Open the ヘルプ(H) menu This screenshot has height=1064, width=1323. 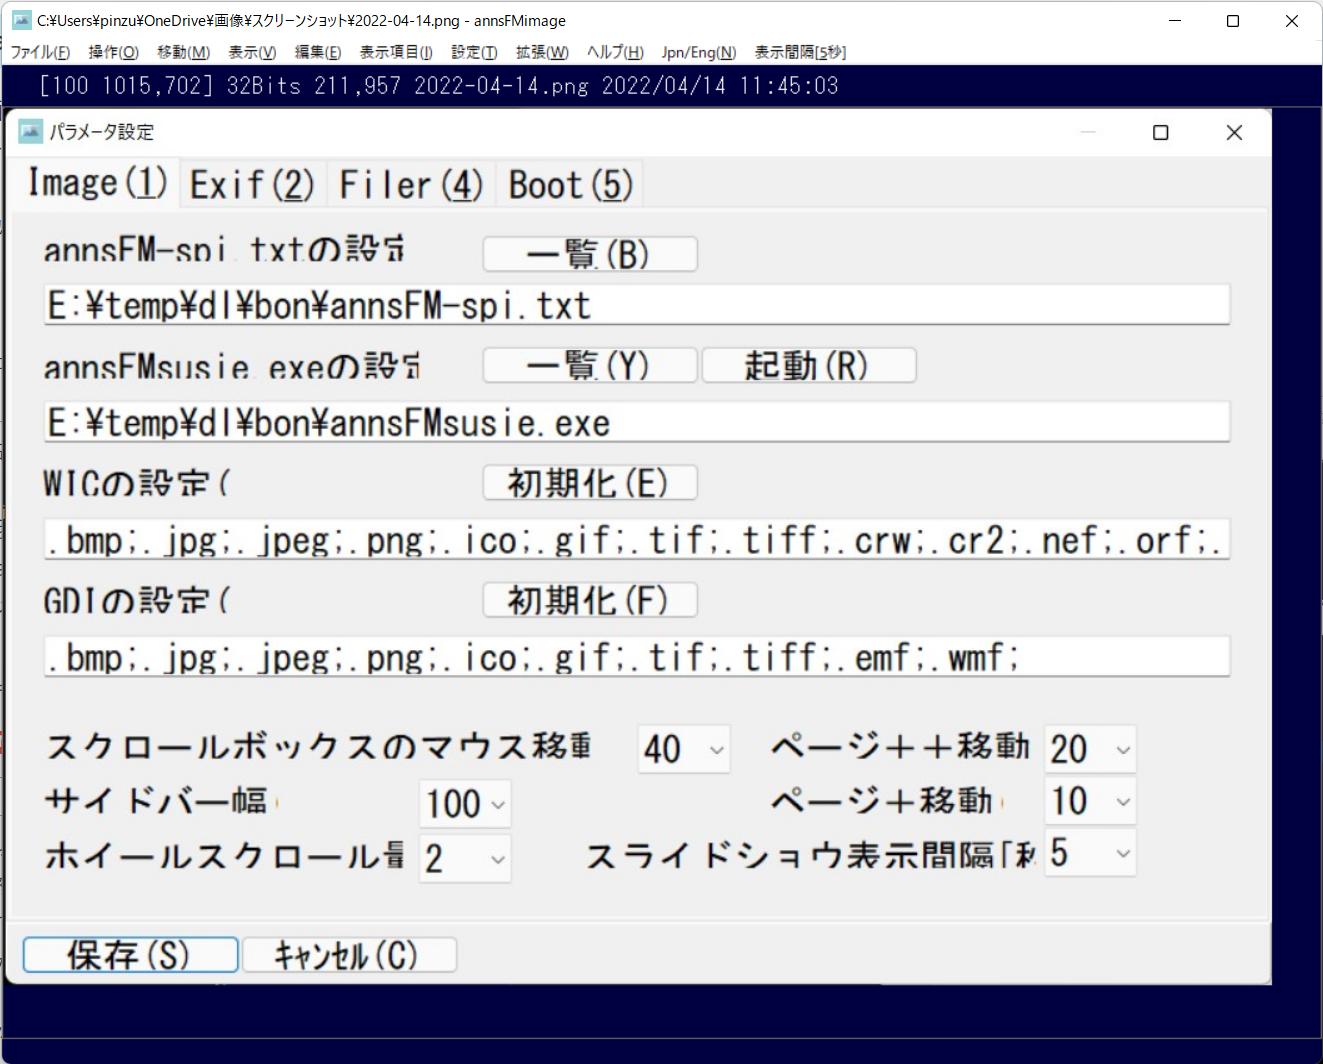(615, 52)
